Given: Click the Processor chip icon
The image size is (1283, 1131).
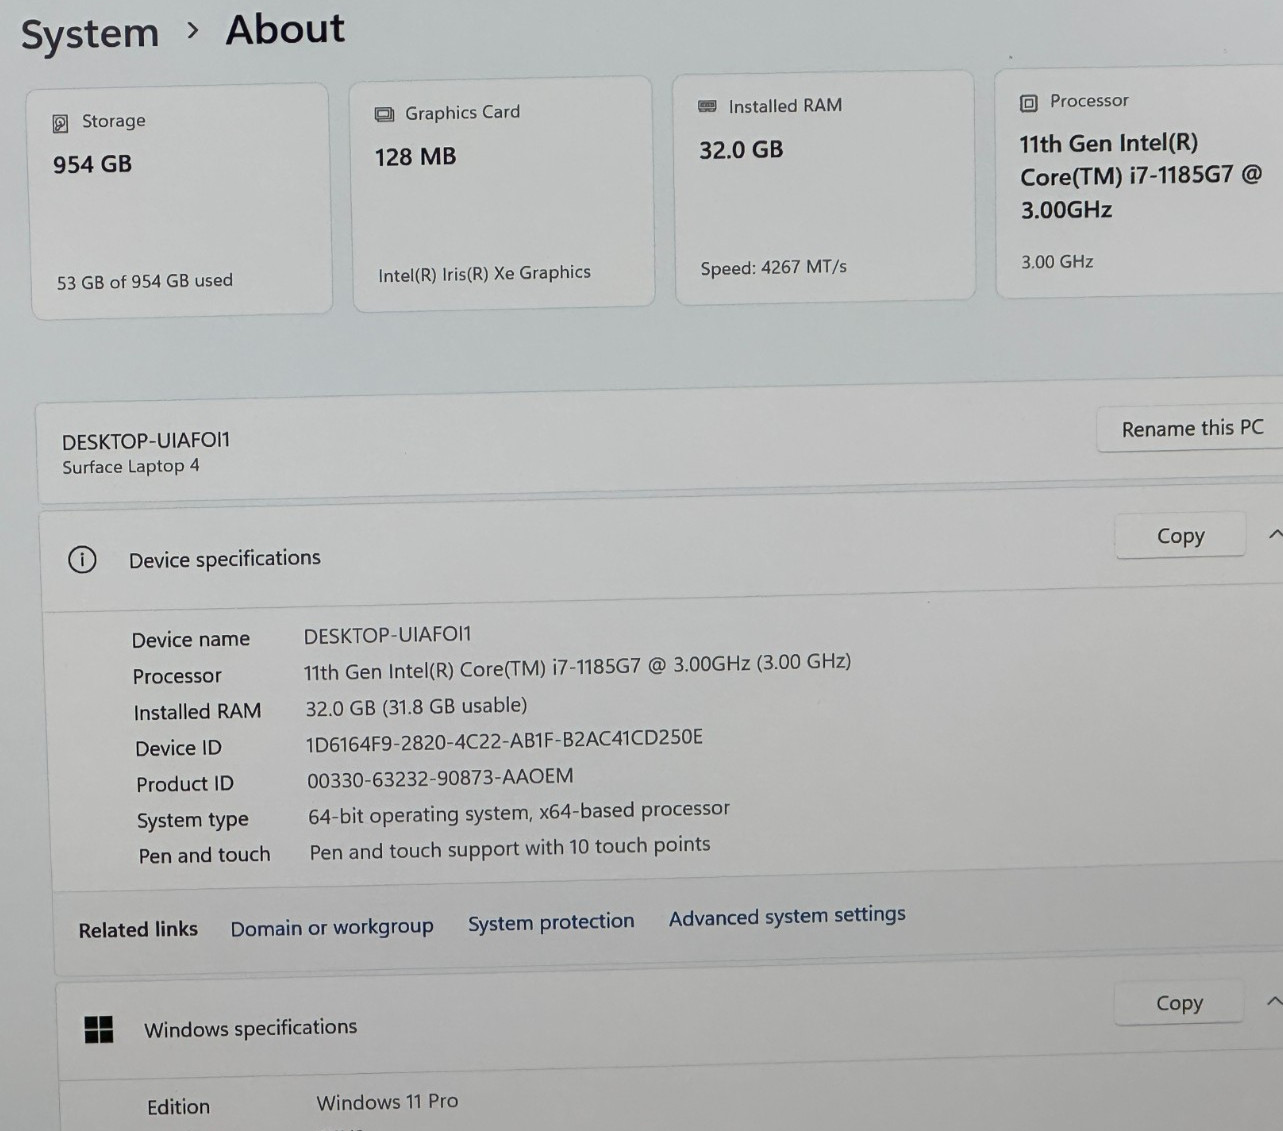Looking at the screenshot, I should [1029, 102].
